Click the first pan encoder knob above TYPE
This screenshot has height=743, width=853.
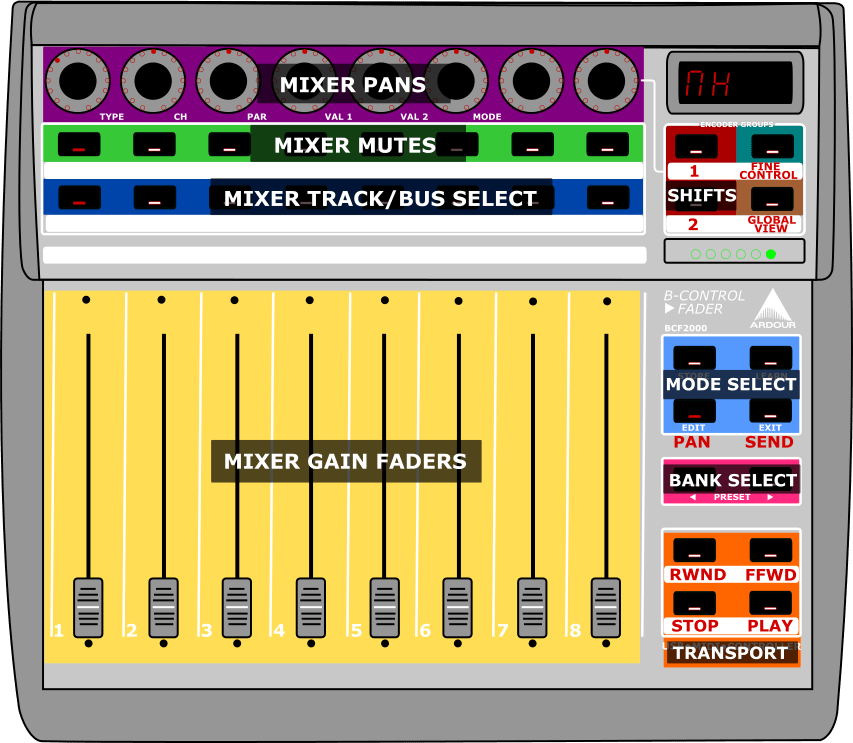[x=78, y=81]
